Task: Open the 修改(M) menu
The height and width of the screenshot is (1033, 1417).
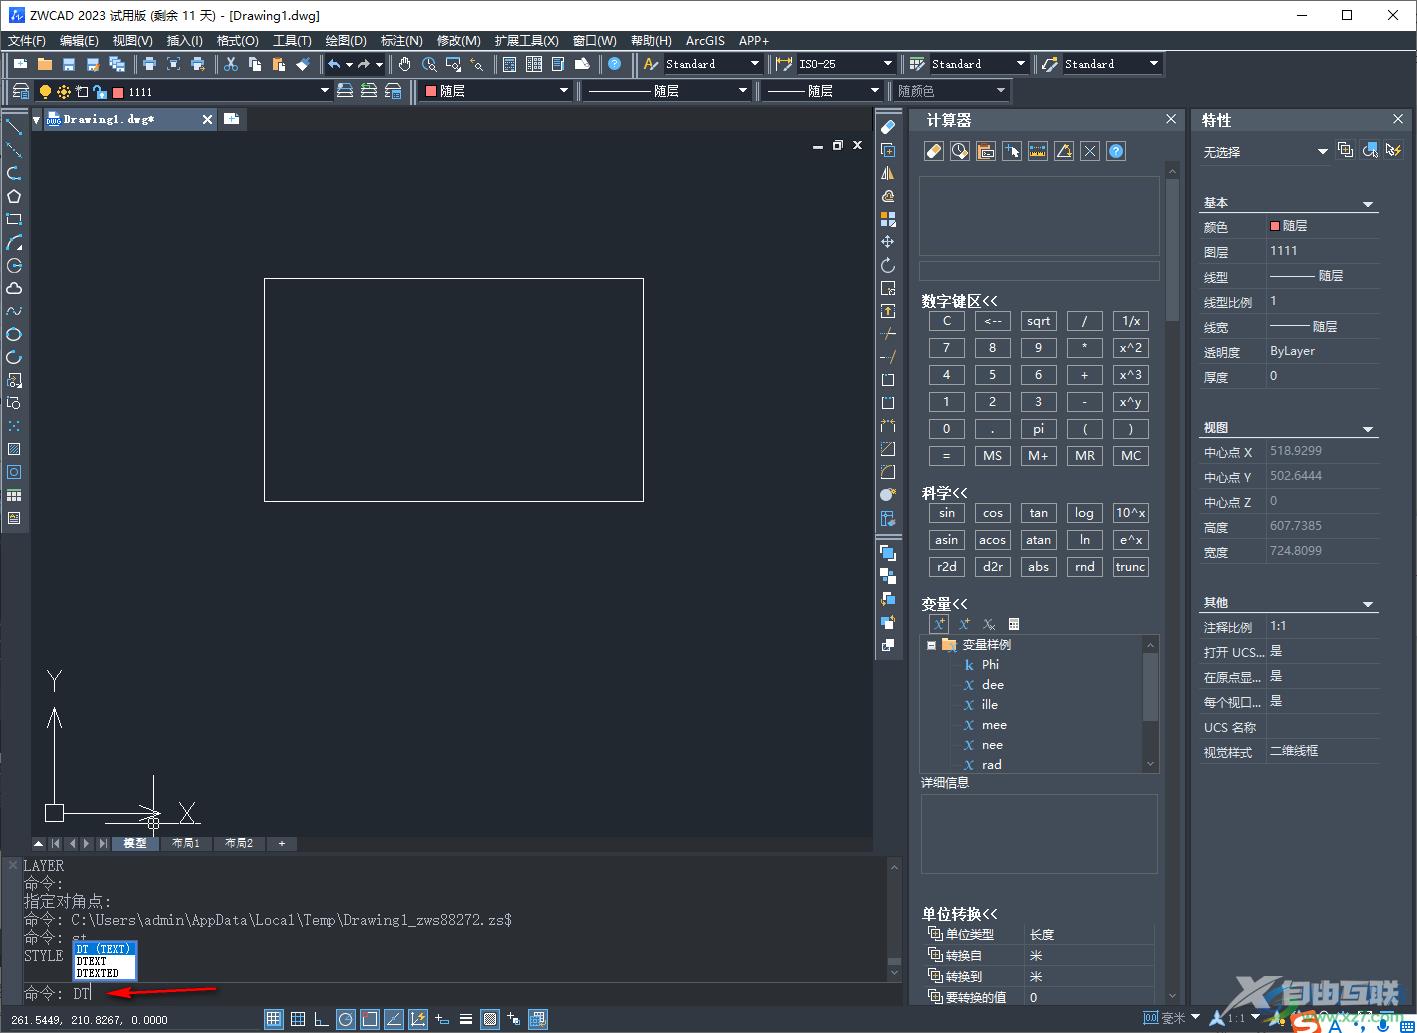Action: (459, 41)
